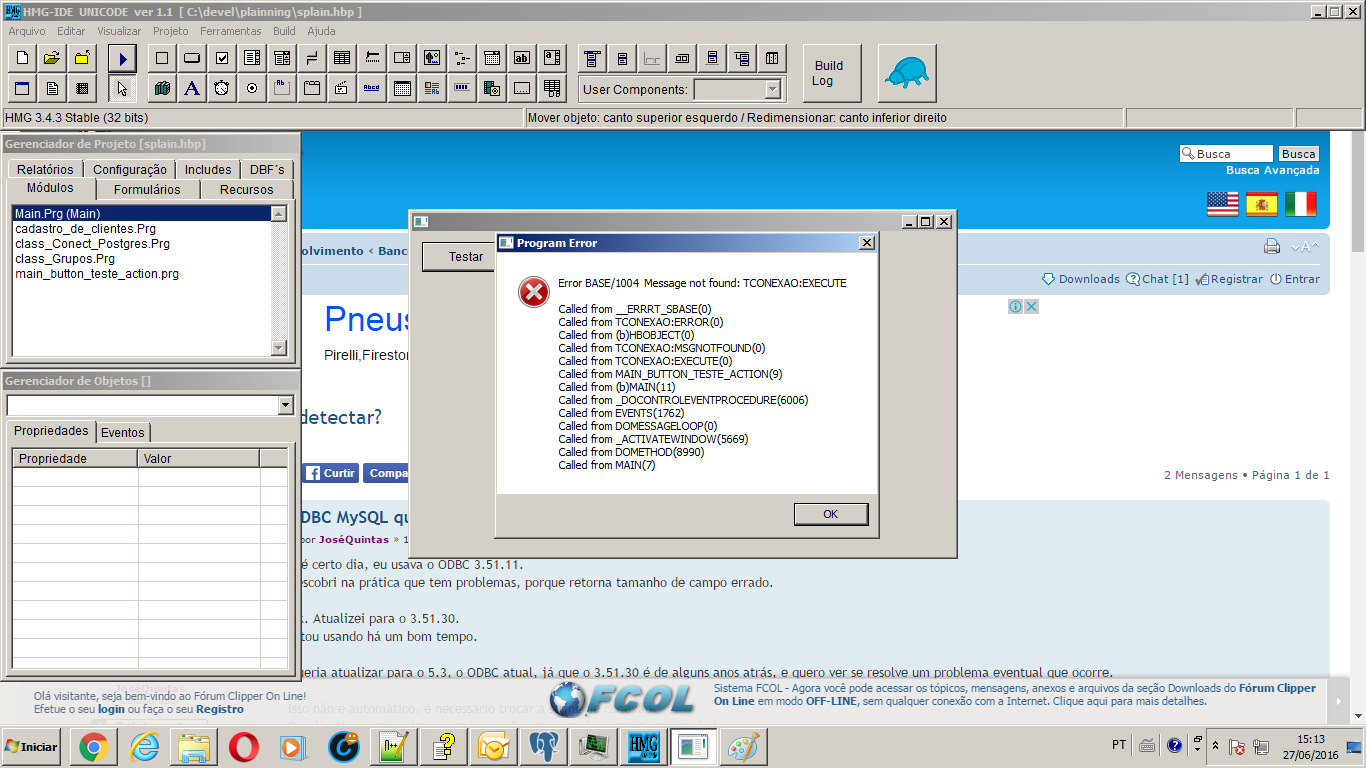This screenshot has height=768, width=1366.
Task: Select the Tab control icon
Action: point(312,88)
